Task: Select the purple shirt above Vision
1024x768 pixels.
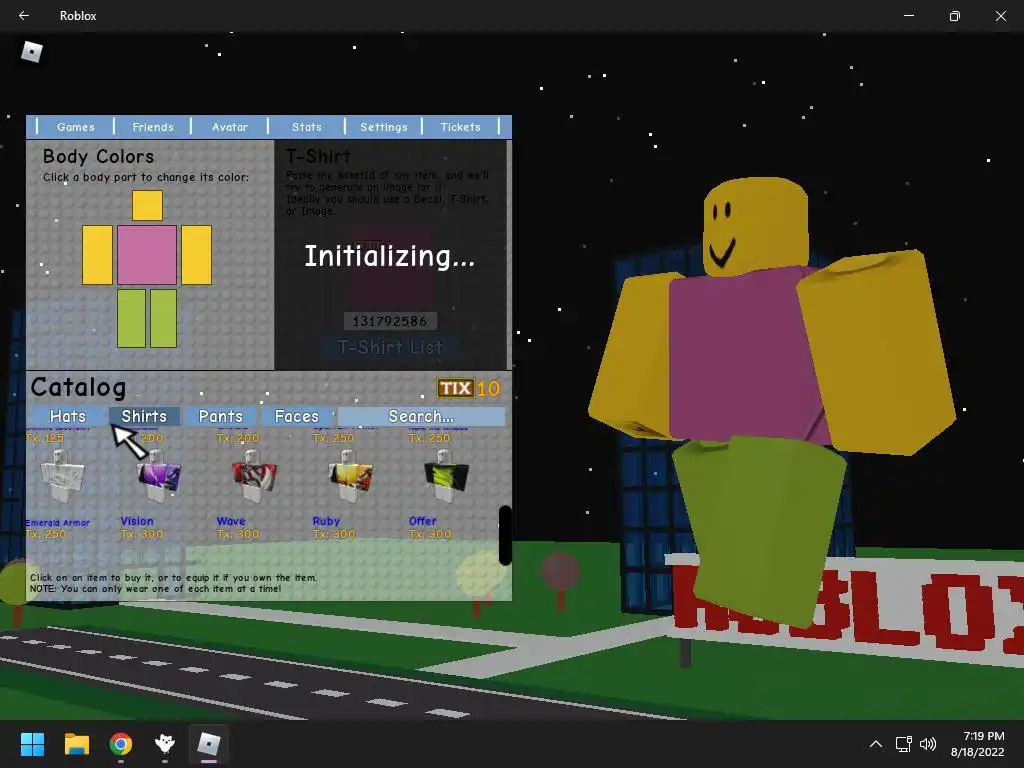Action: pos(158,477)
